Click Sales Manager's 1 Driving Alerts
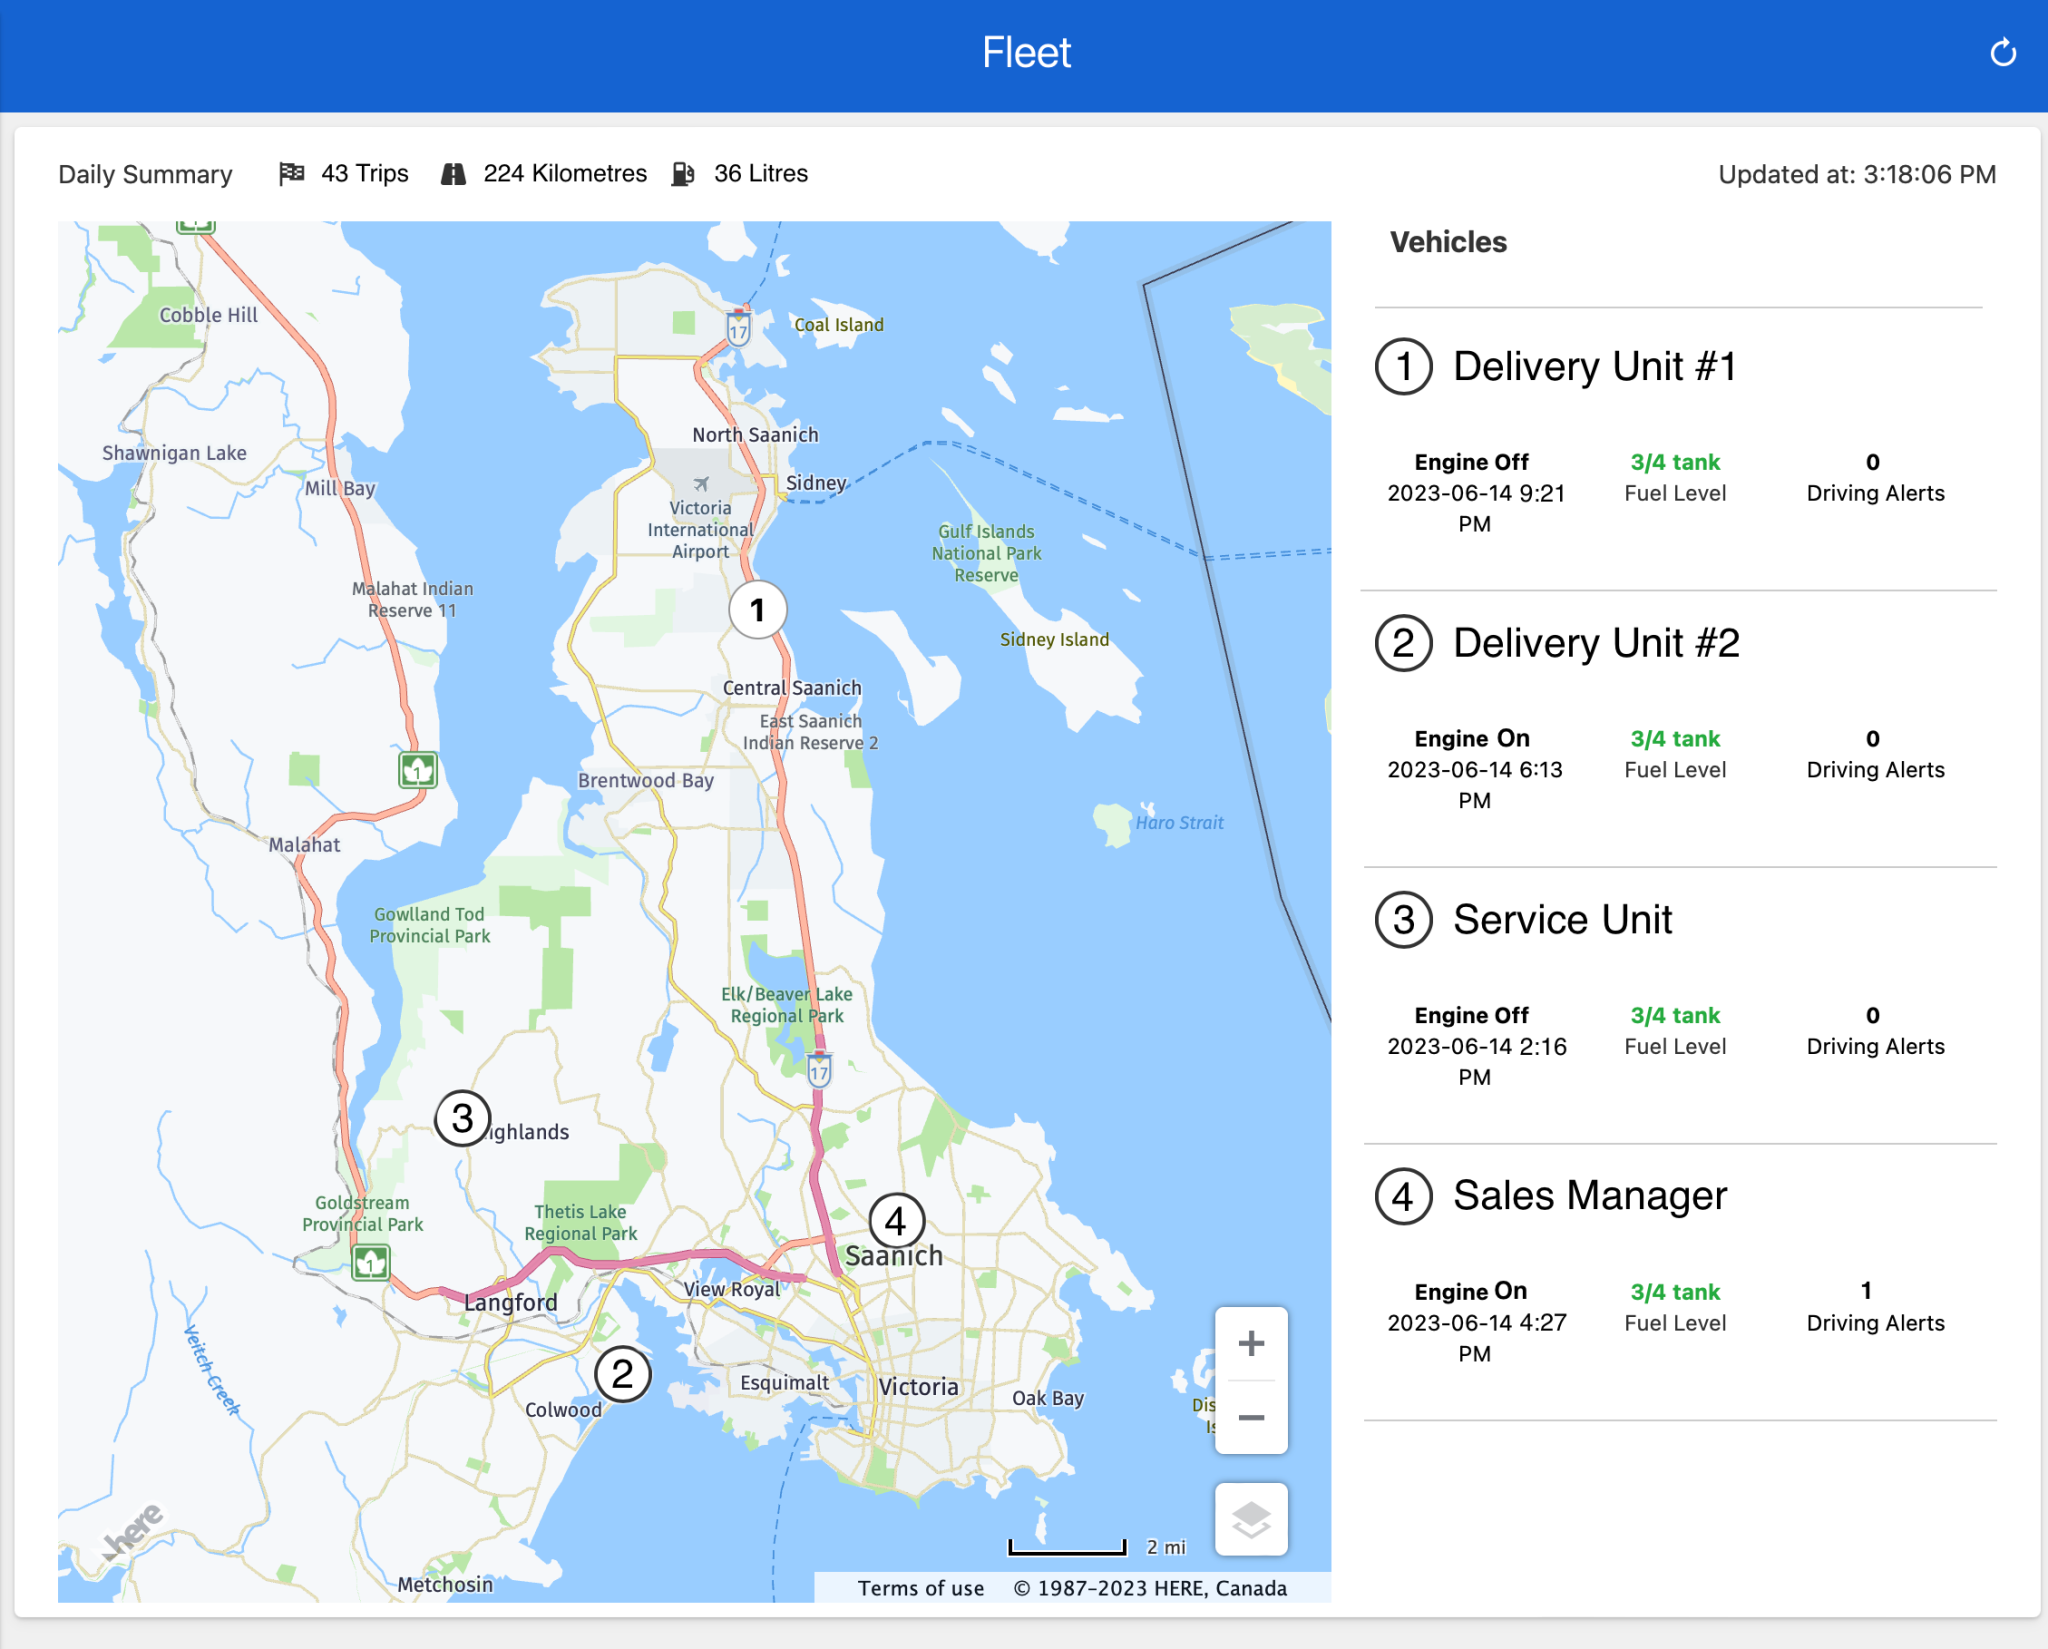 point(1875,1307)
